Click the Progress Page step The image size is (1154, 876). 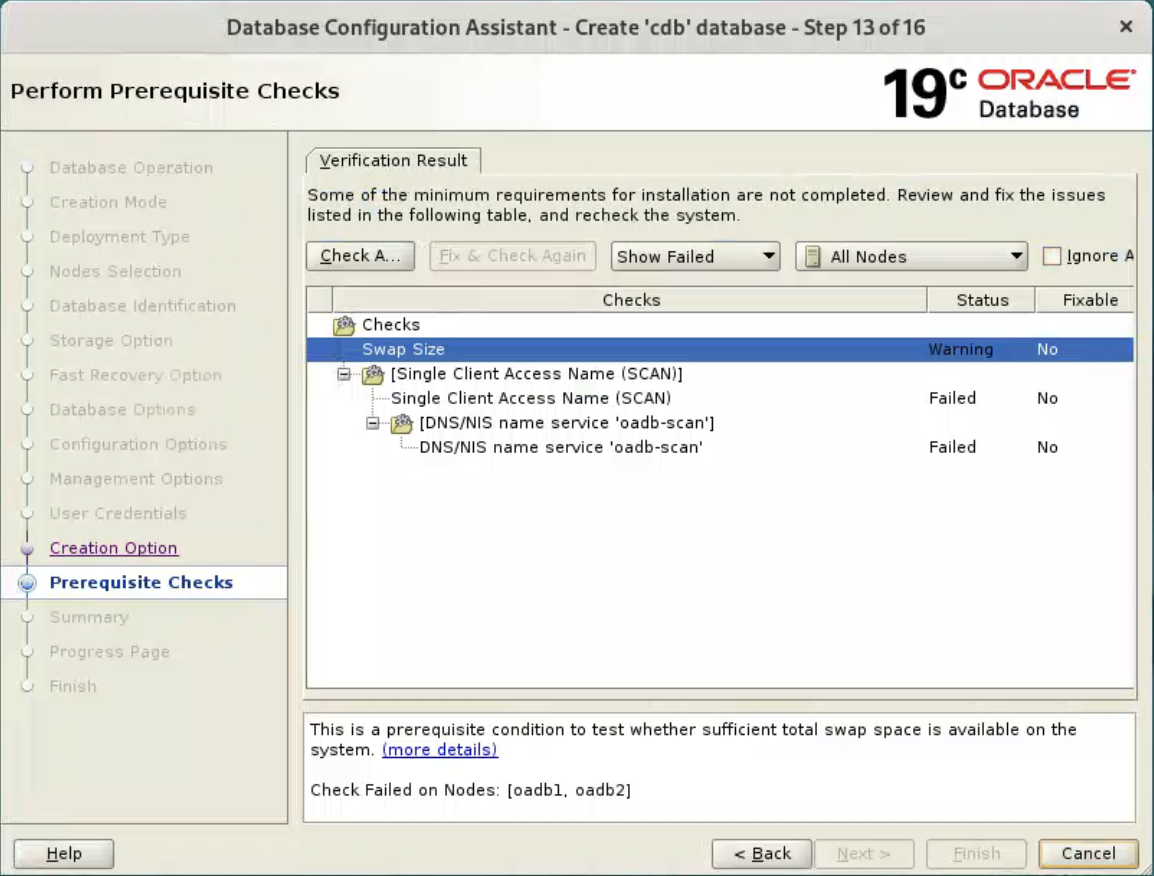pos(110,652)
